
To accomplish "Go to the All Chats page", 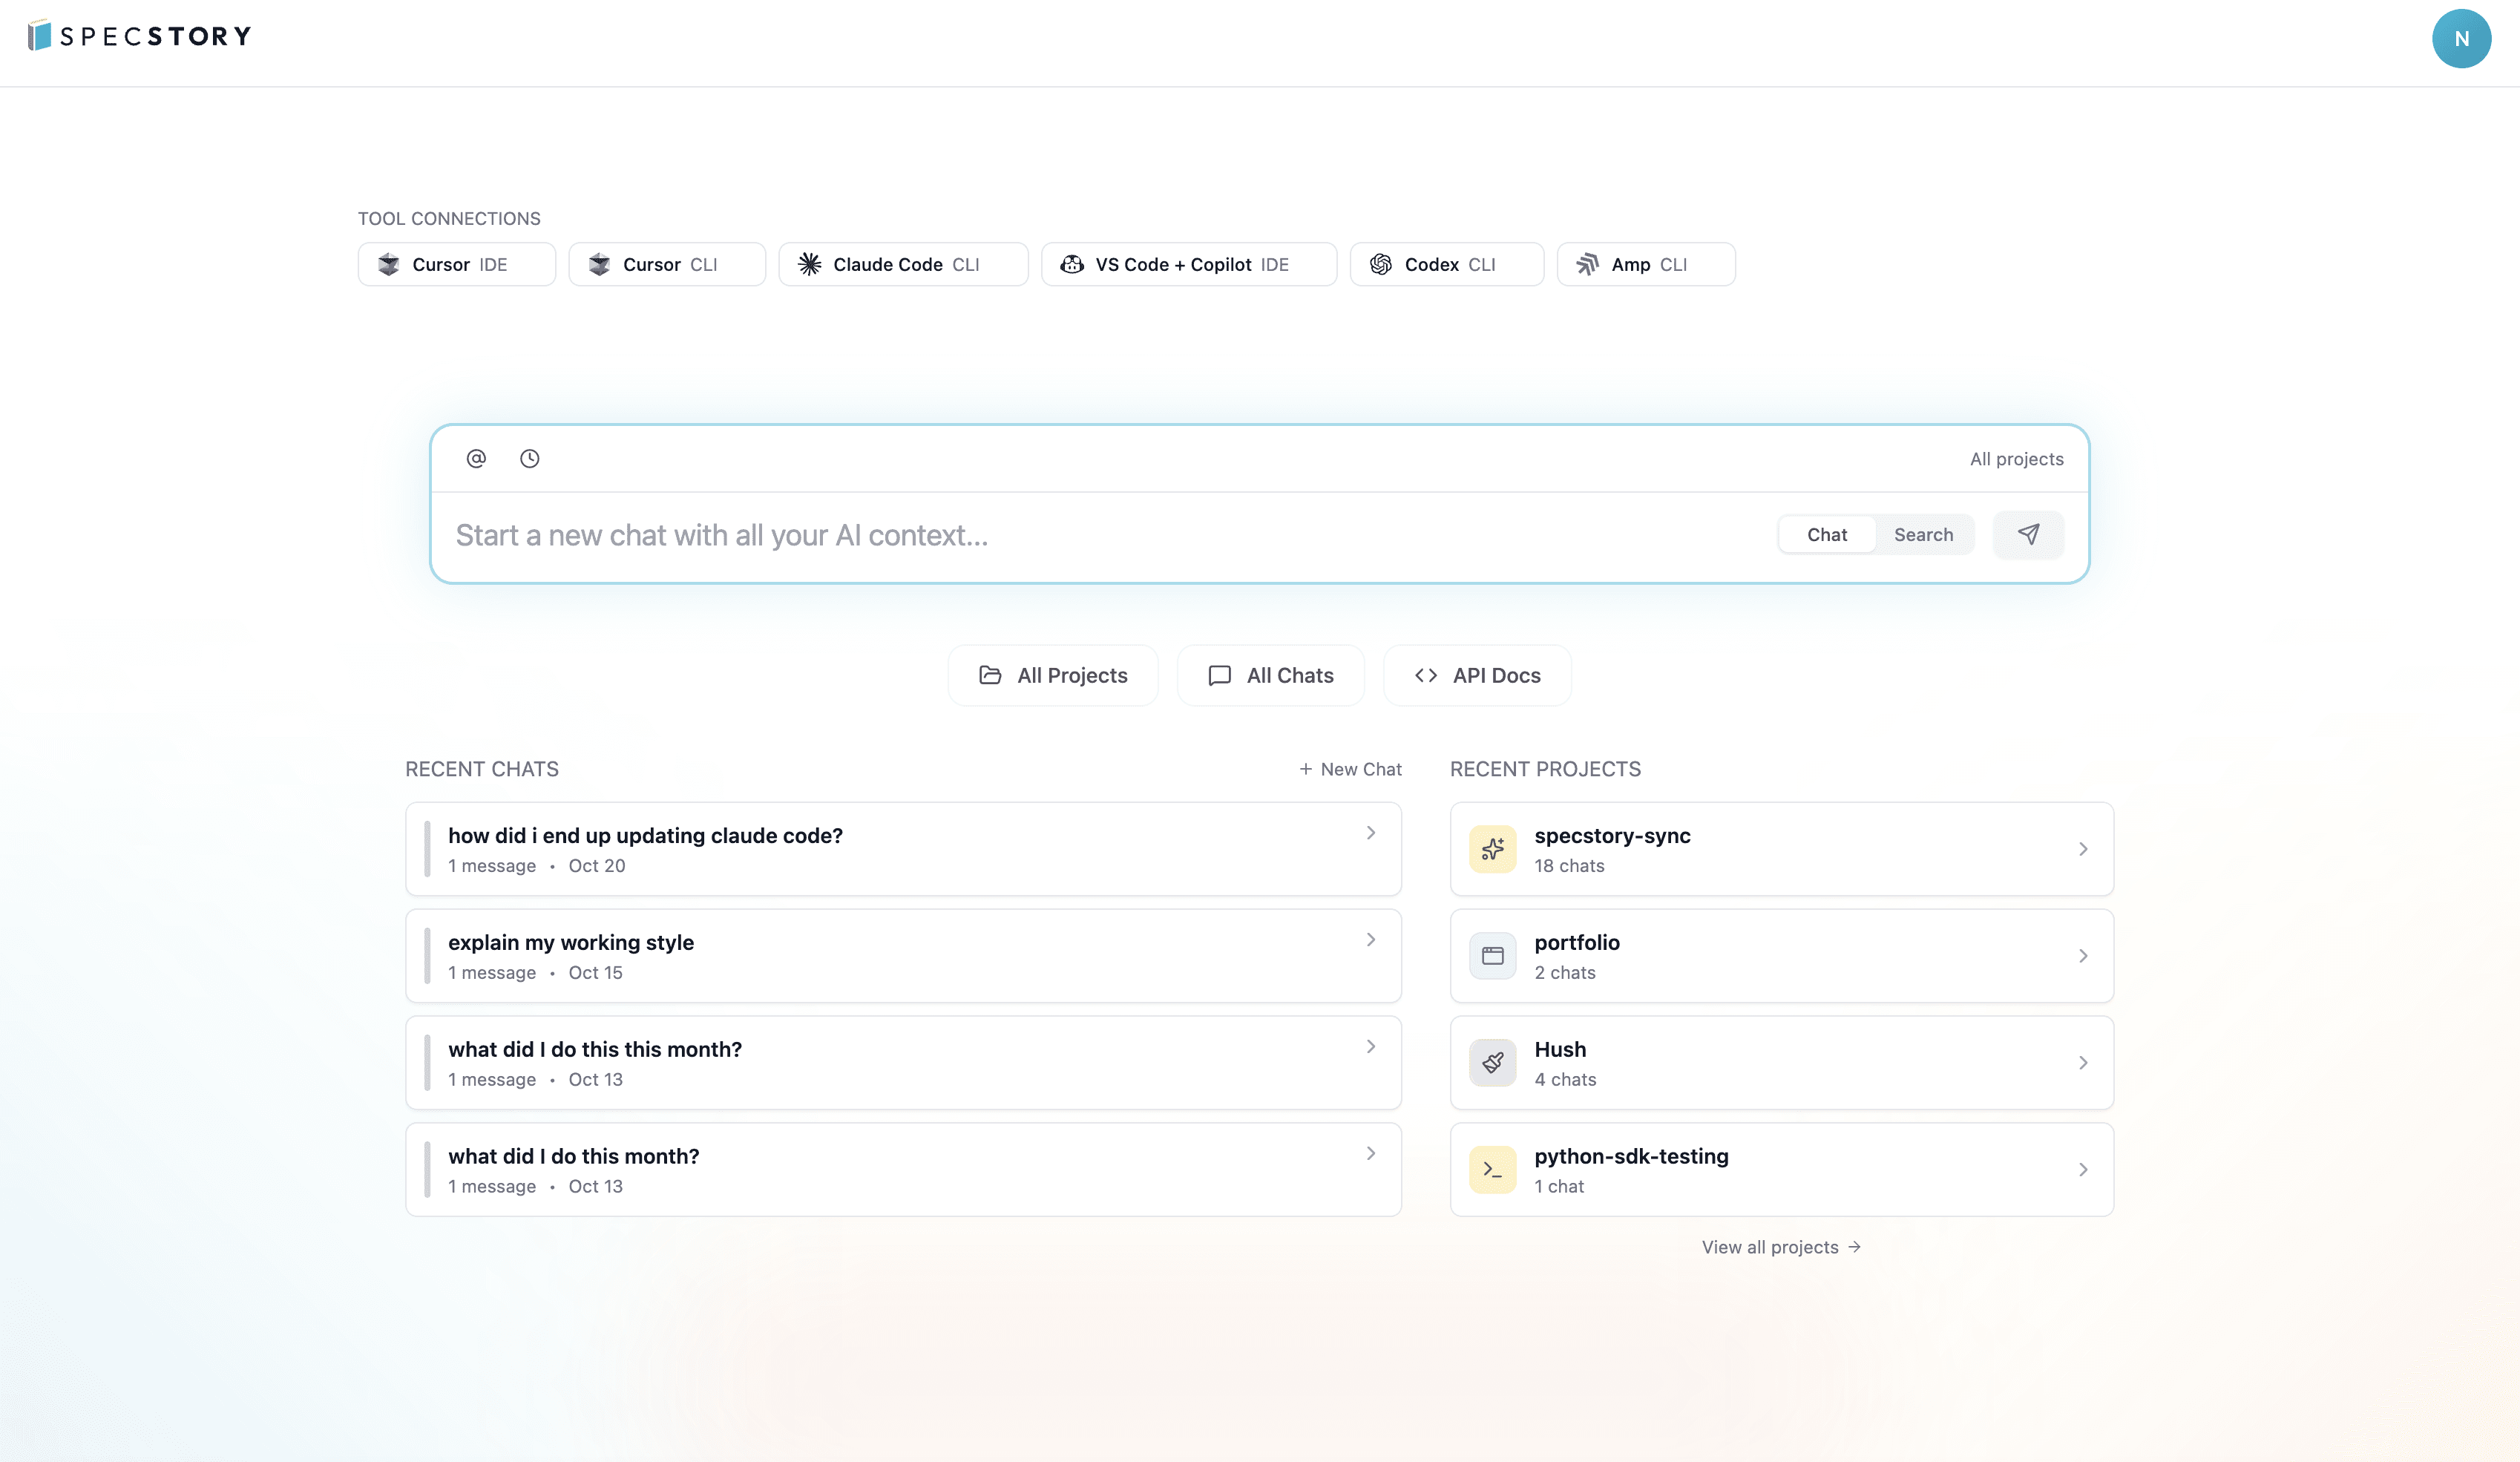I will point(1270,675).
